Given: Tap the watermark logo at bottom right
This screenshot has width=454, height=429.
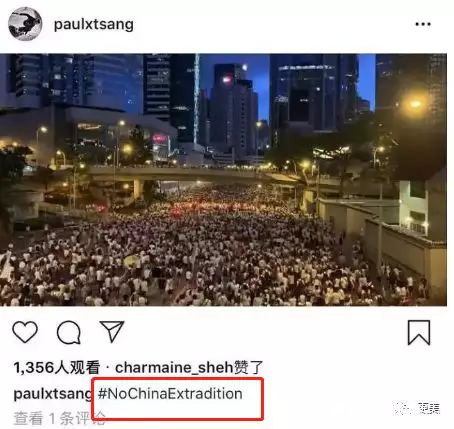Looking at the screenshot, I should 418,408.
